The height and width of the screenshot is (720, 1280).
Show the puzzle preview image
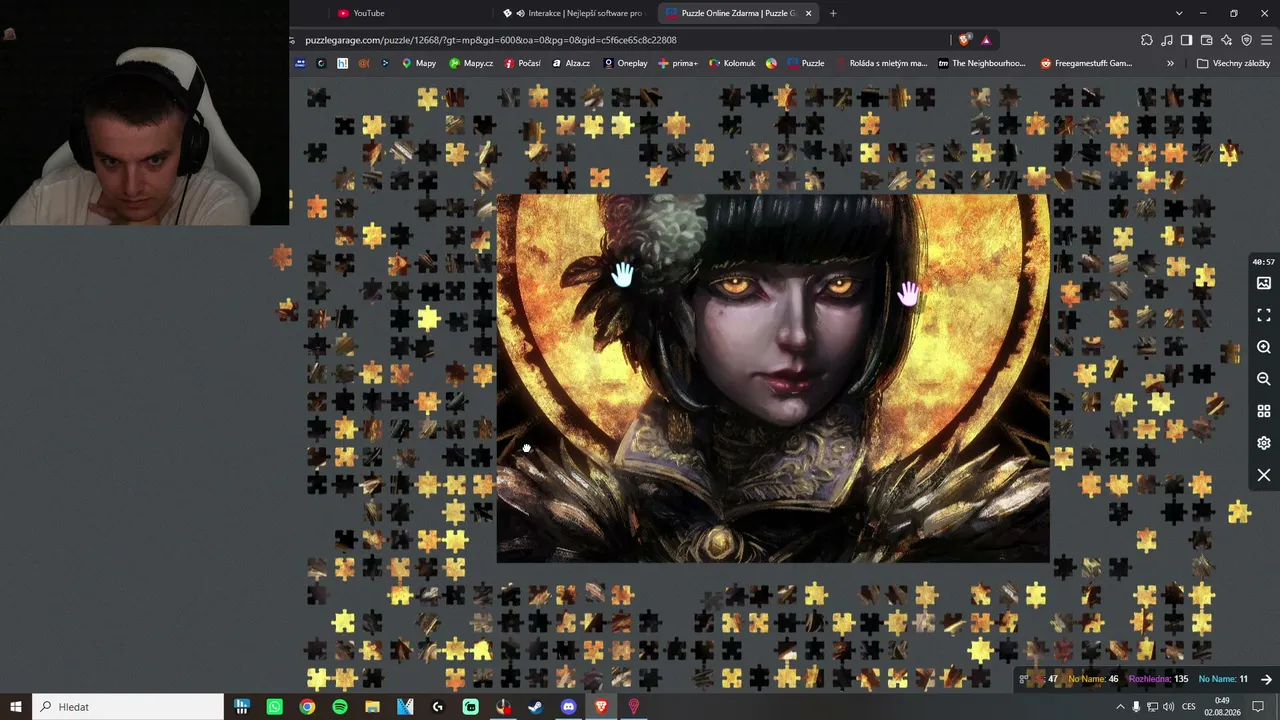pos(1264,283)
